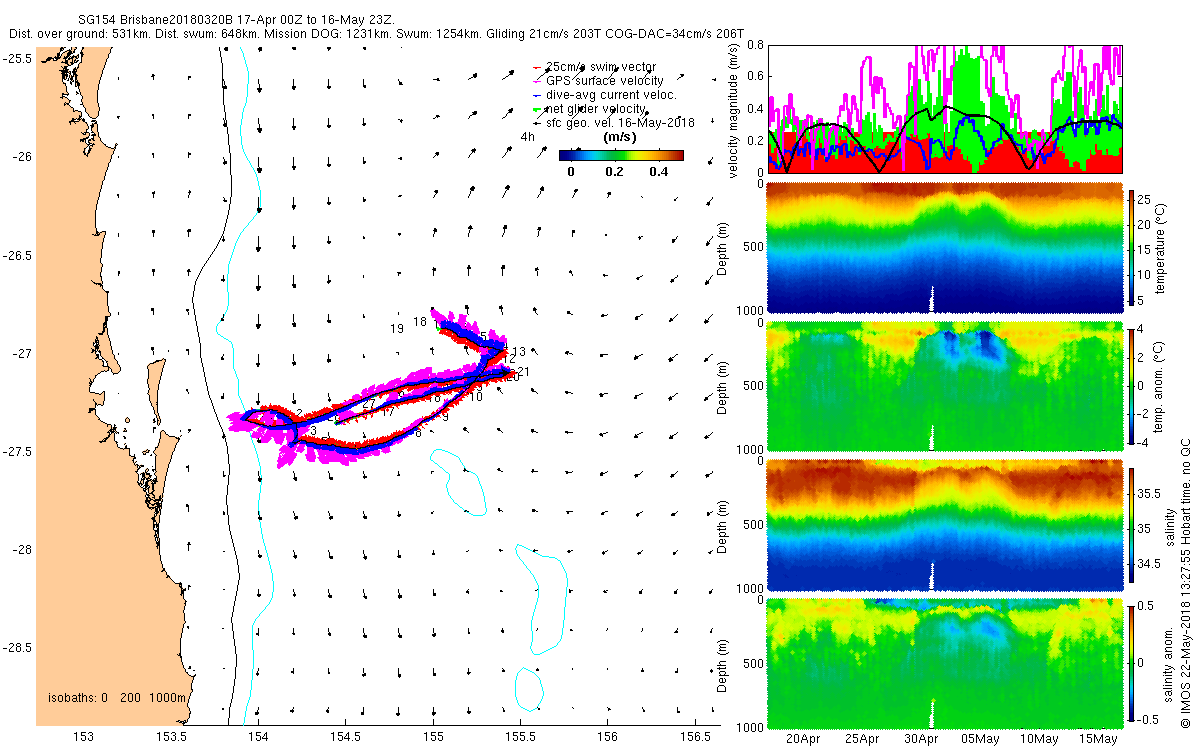Click track waypoint number 10 on the map
Viewport: 1200px width, 750px height.
click(476, 397)
